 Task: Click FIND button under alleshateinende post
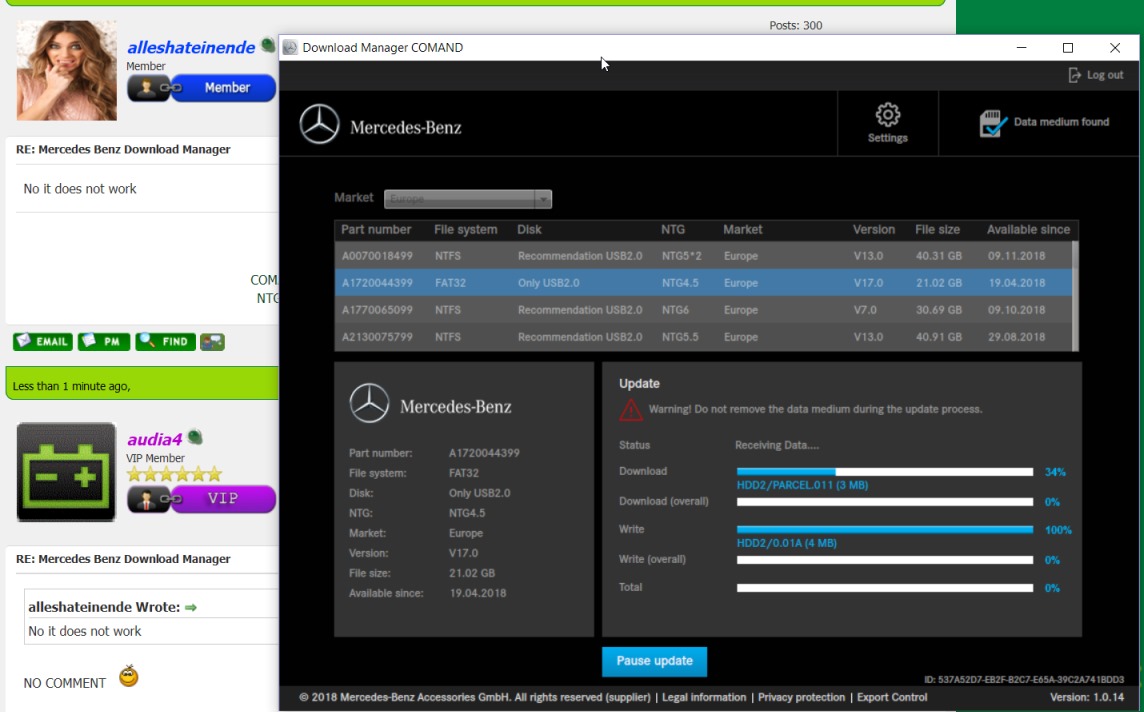point(166,341)
